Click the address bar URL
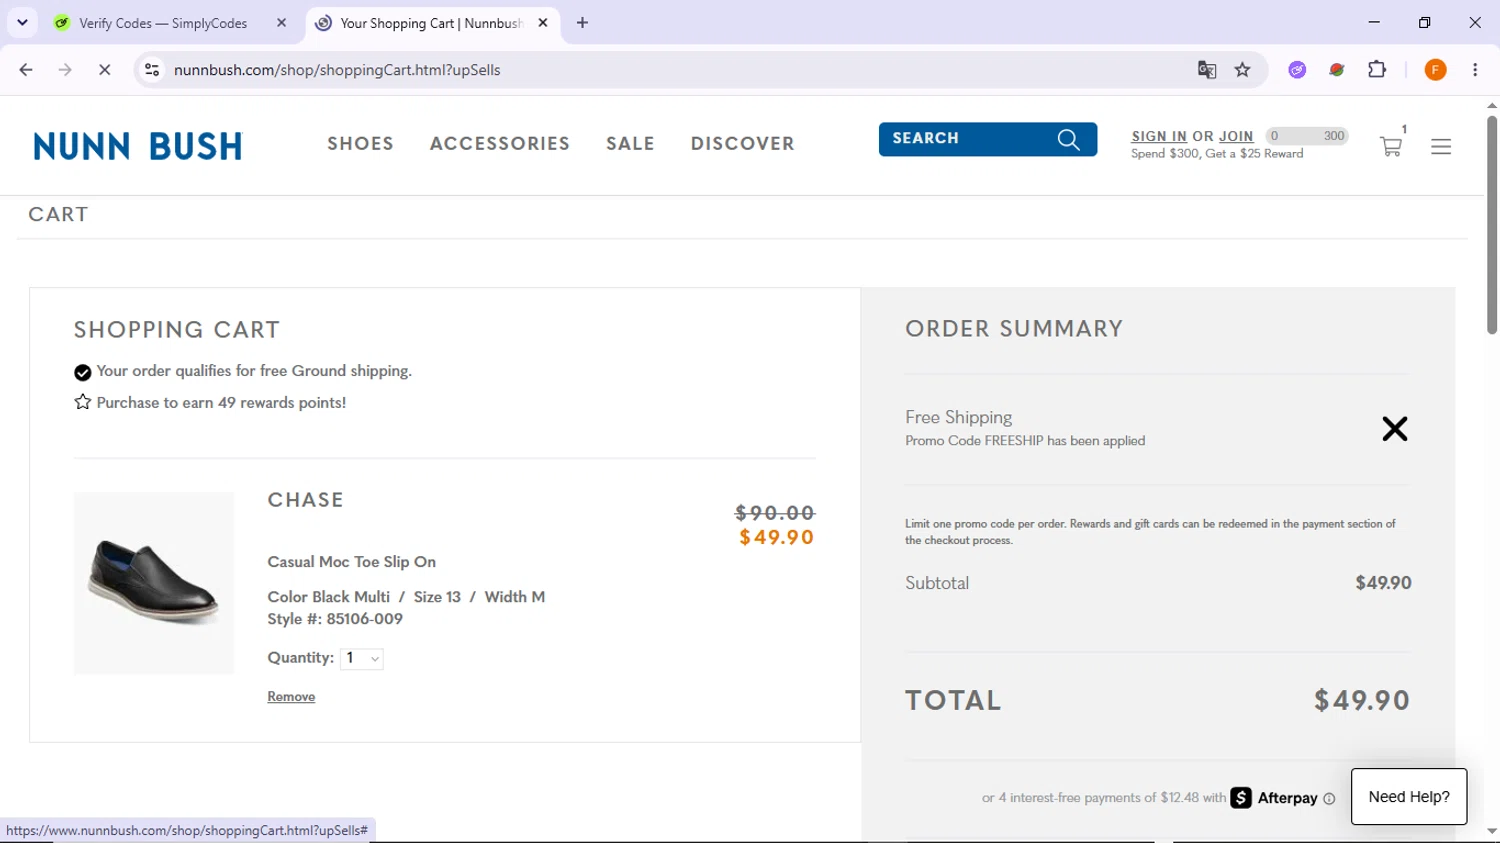This screenshot has width=1500, height=843. [337, 70]
